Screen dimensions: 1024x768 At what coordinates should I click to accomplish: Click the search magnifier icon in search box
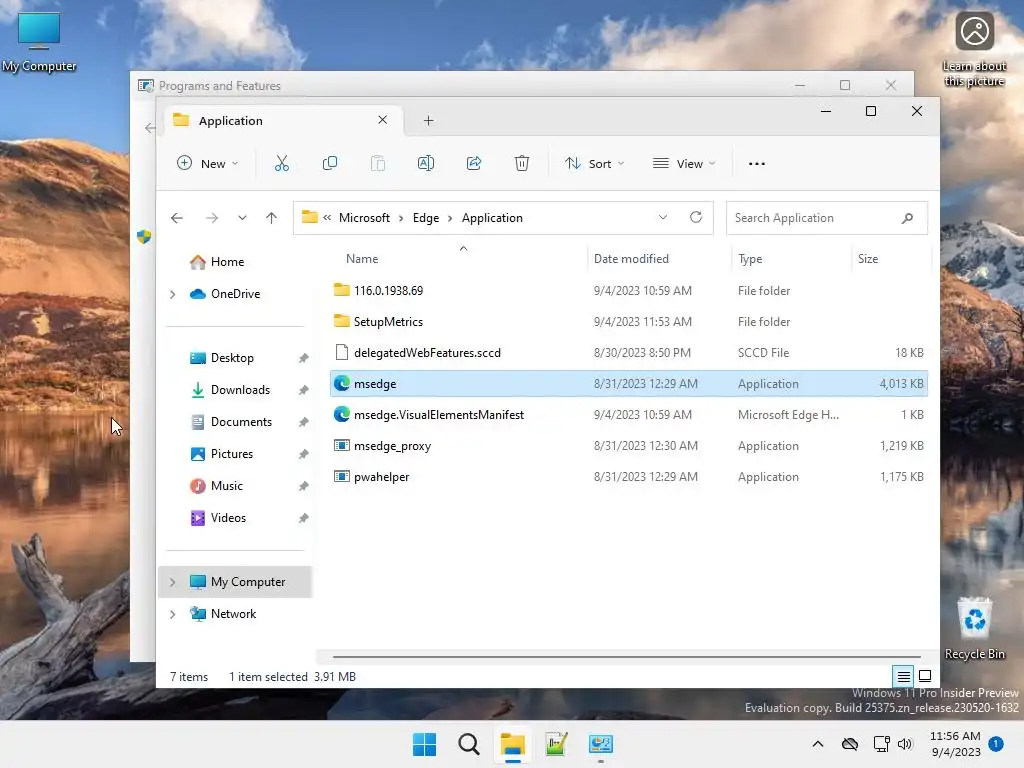[907, 218]
